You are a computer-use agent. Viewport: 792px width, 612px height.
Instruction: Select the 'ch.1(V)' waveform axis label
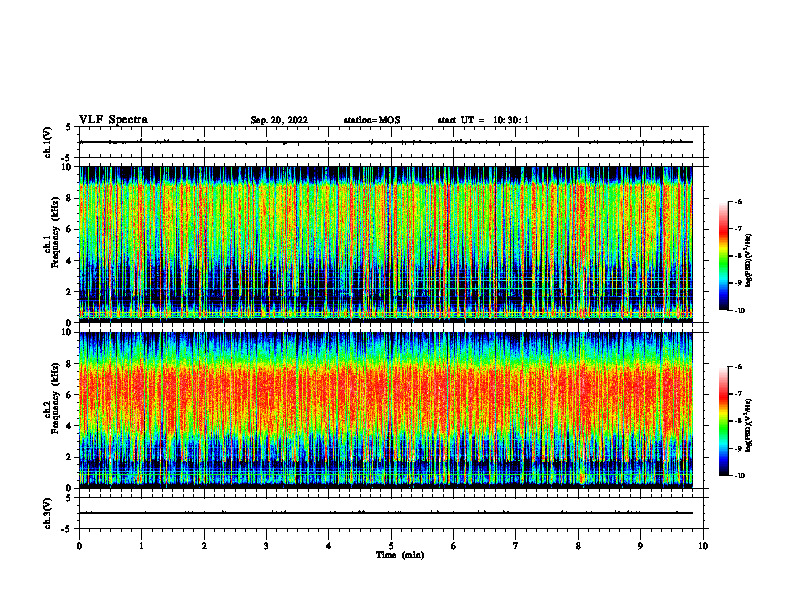tap(47, 142)
